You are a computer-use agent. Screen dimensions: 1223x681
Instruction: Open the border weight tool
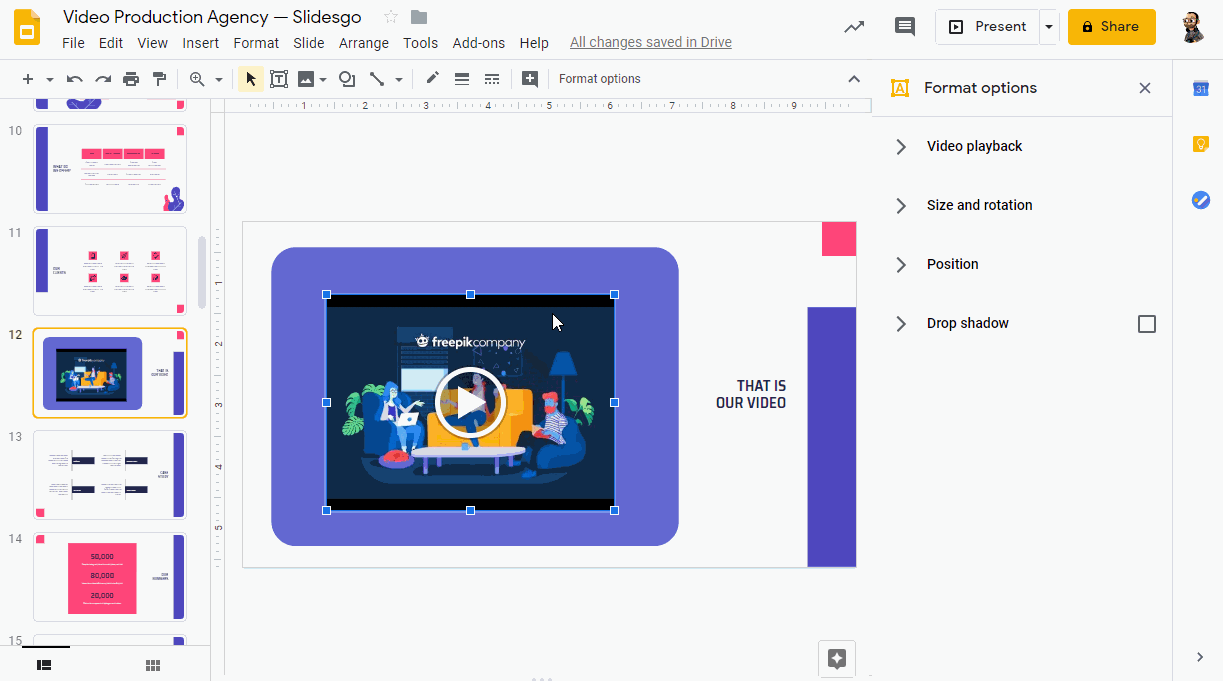point(462,79)
